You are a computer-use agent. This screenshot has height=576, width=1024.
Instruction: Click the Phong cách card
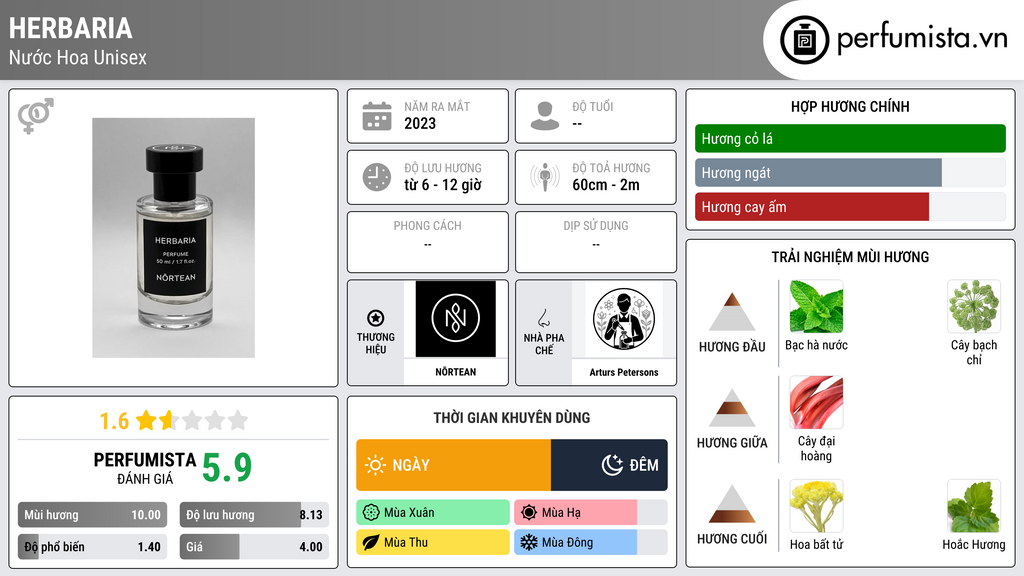428,242
